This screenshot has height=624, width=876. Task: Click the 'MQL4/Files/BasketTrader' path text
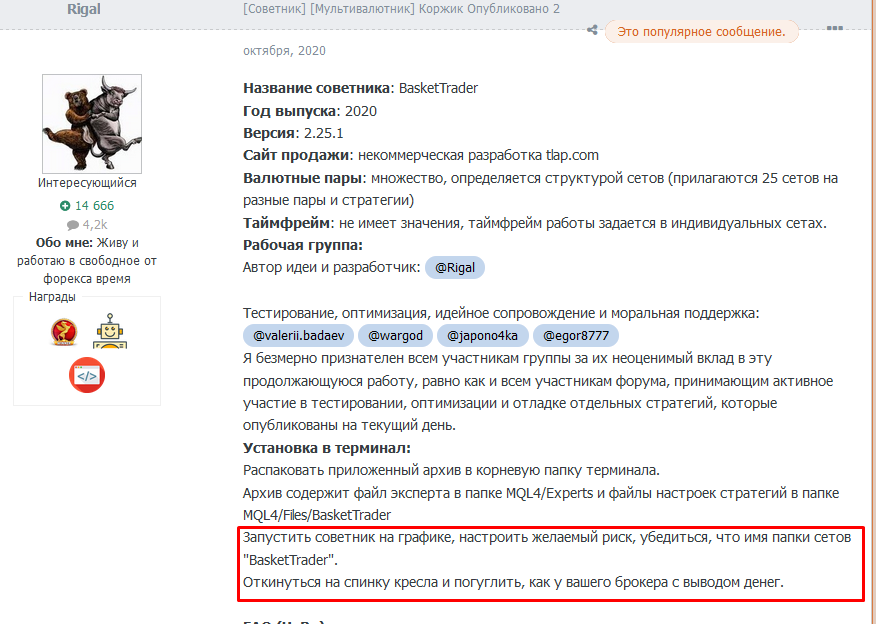point(317,515)
